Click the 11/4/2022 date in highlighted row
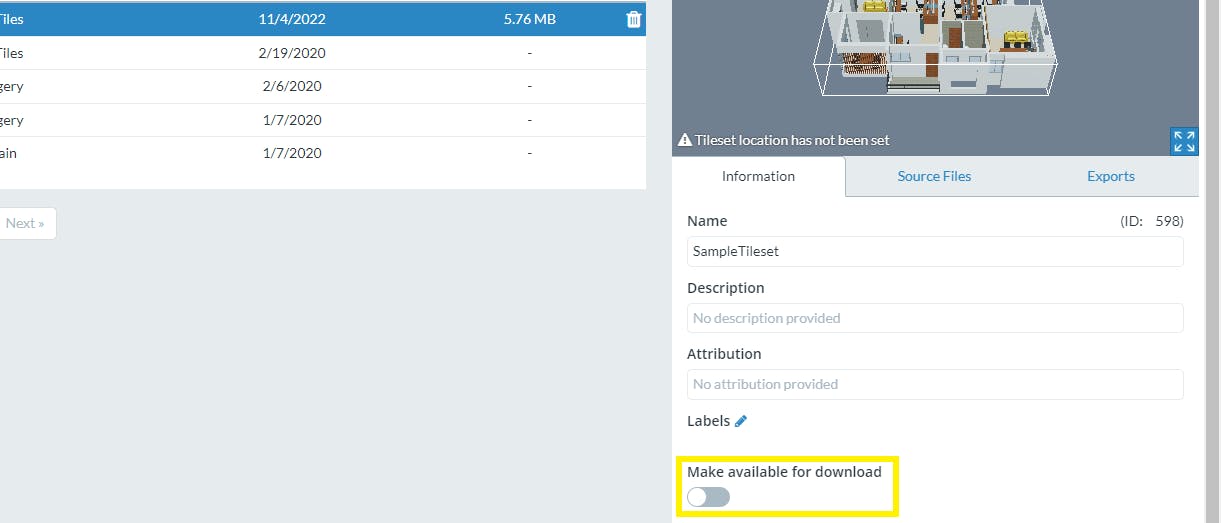This screenshot has height=523, width=1221. 292,19
